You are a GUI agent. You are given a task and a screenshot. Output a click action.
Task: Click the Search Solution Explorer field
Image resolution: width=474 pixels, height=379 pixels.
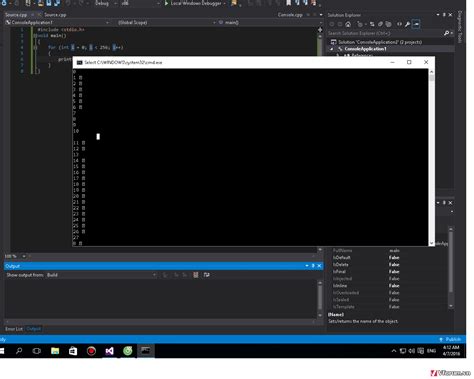(385, 33)
